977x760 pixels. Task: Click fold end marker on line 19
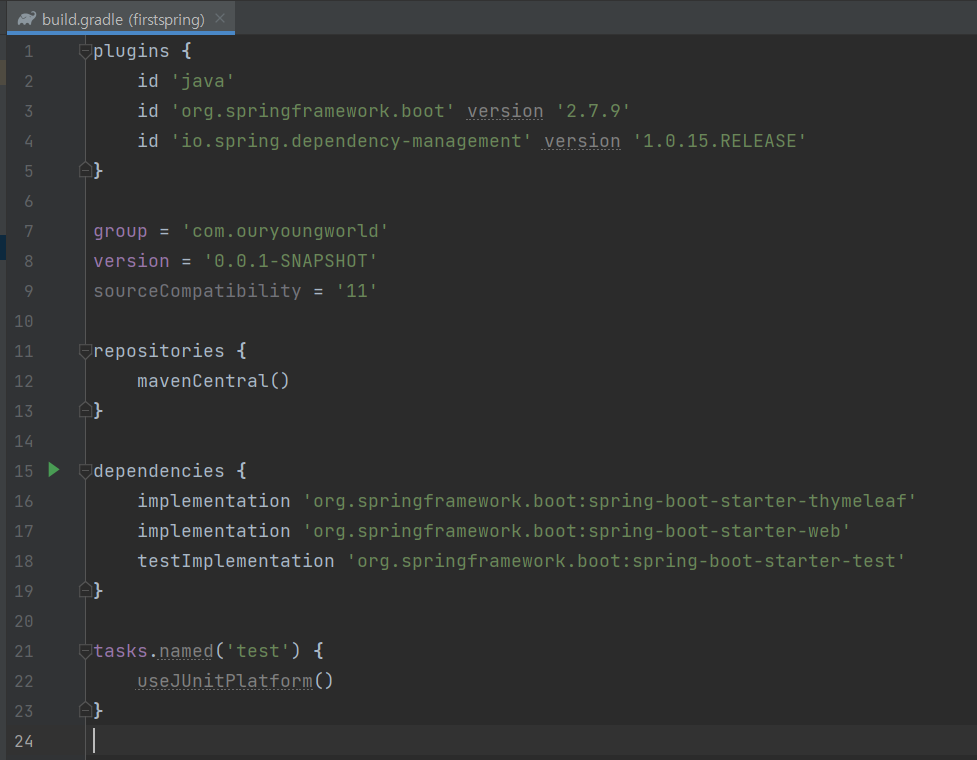click(x=85, y=589)
